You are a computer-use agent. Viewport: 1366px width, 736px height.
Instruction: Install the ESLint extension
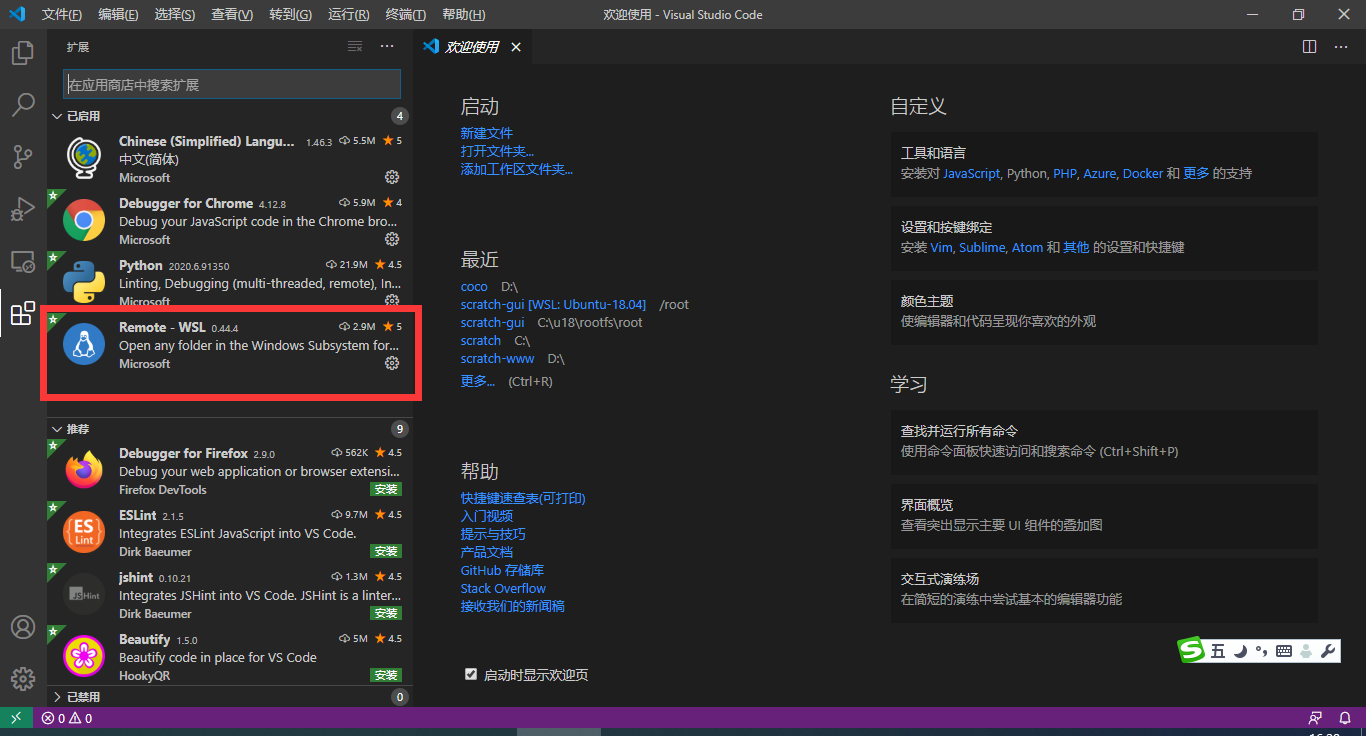[x=385, y=551]
